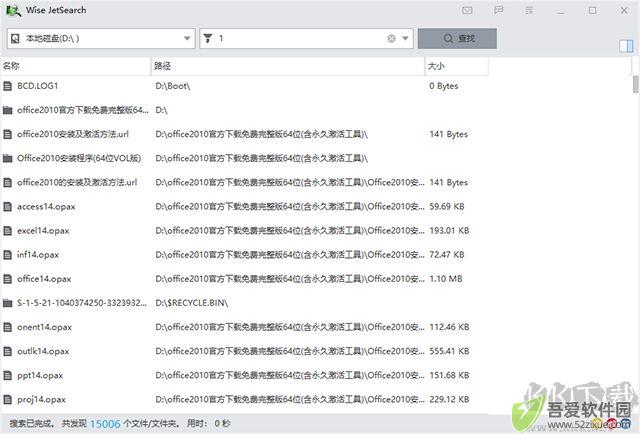The image size is (640, 434).
Task: Click the filter funnel icon in search box
Action: click(208, 38)
